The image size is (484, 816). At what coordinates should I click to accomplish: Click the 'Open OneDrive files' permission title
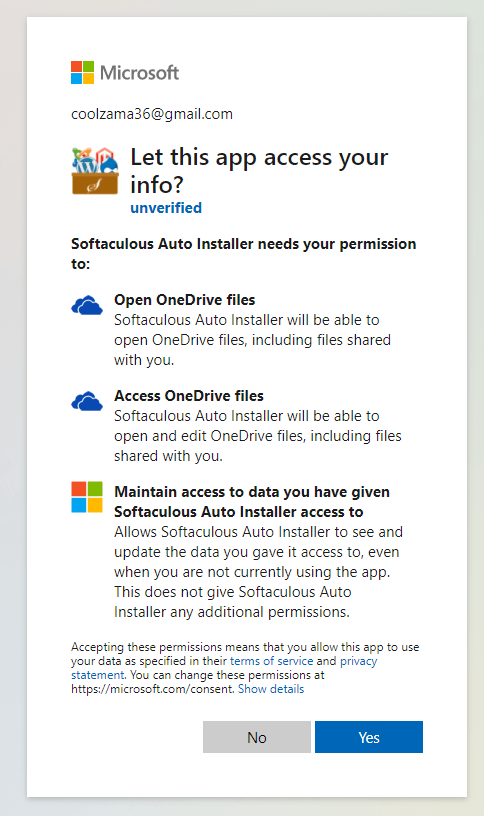pos(185,300)
